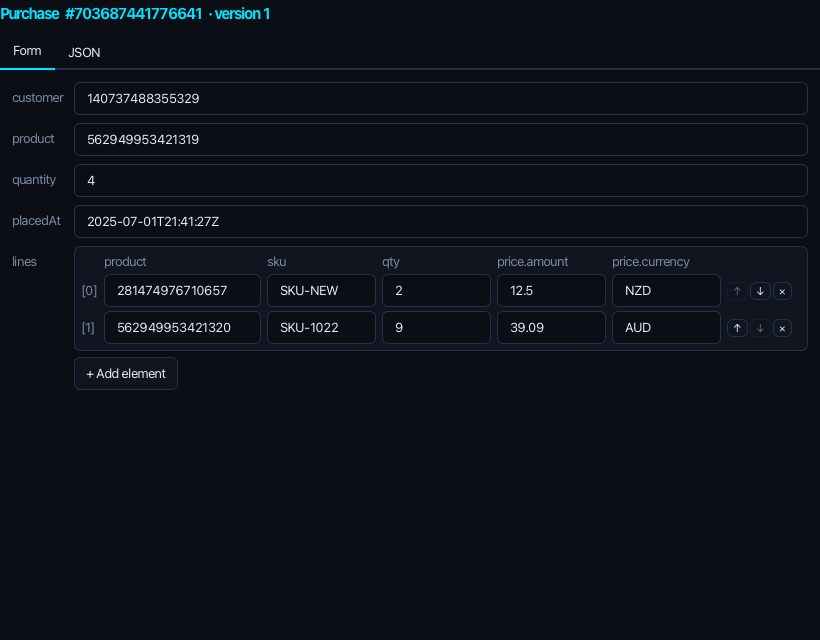The height and width of the screenshot is (640, 820).
Task: Remove line [0] with x icon
Action: click(x=782, y=291)
